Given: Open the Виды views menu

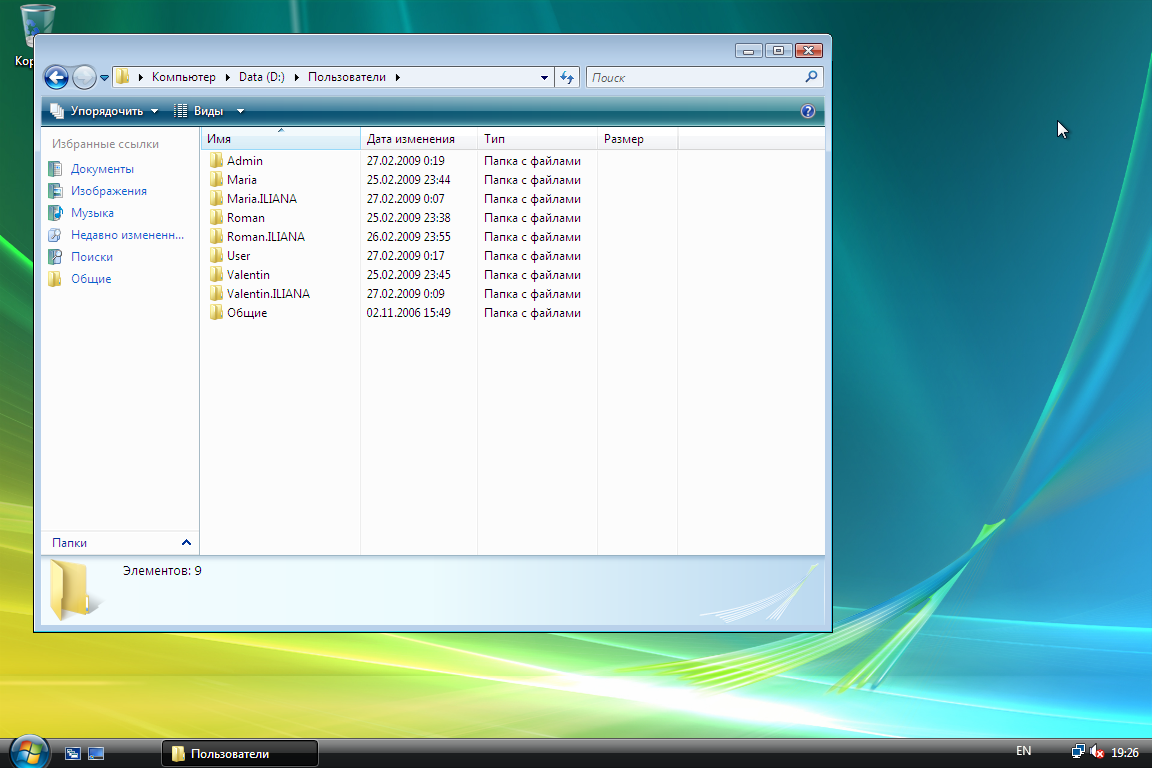Looking at the screenshot, I should pos(208,111).
